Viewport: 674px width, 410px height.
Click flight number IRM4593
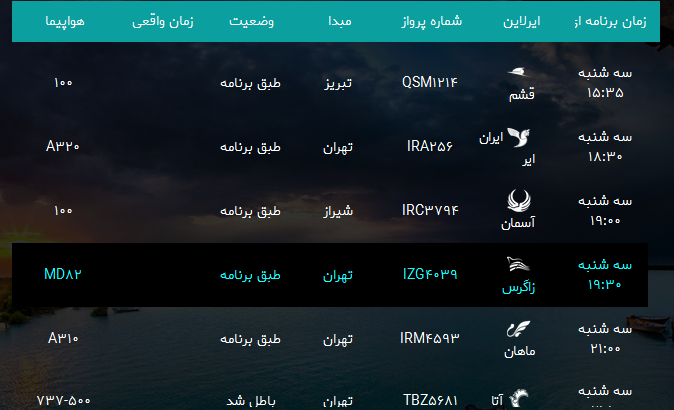(430, 338)
